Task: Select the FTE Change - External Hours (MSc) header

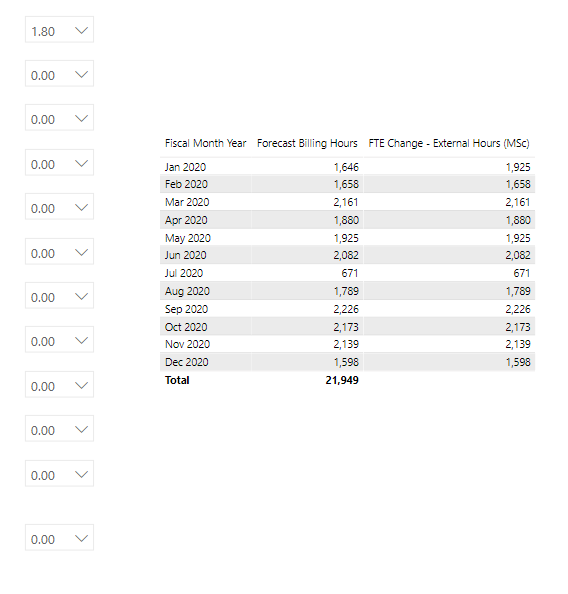Action: [x=449, y=143]
